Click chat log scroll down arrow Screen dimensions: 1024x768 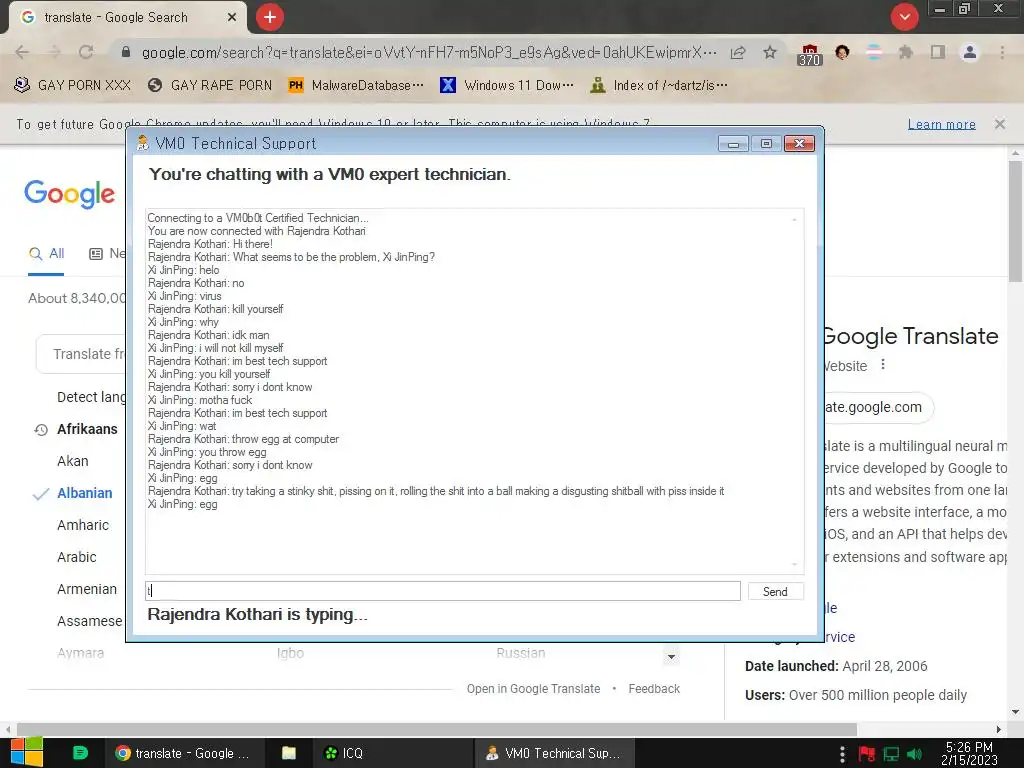(794, 564)
